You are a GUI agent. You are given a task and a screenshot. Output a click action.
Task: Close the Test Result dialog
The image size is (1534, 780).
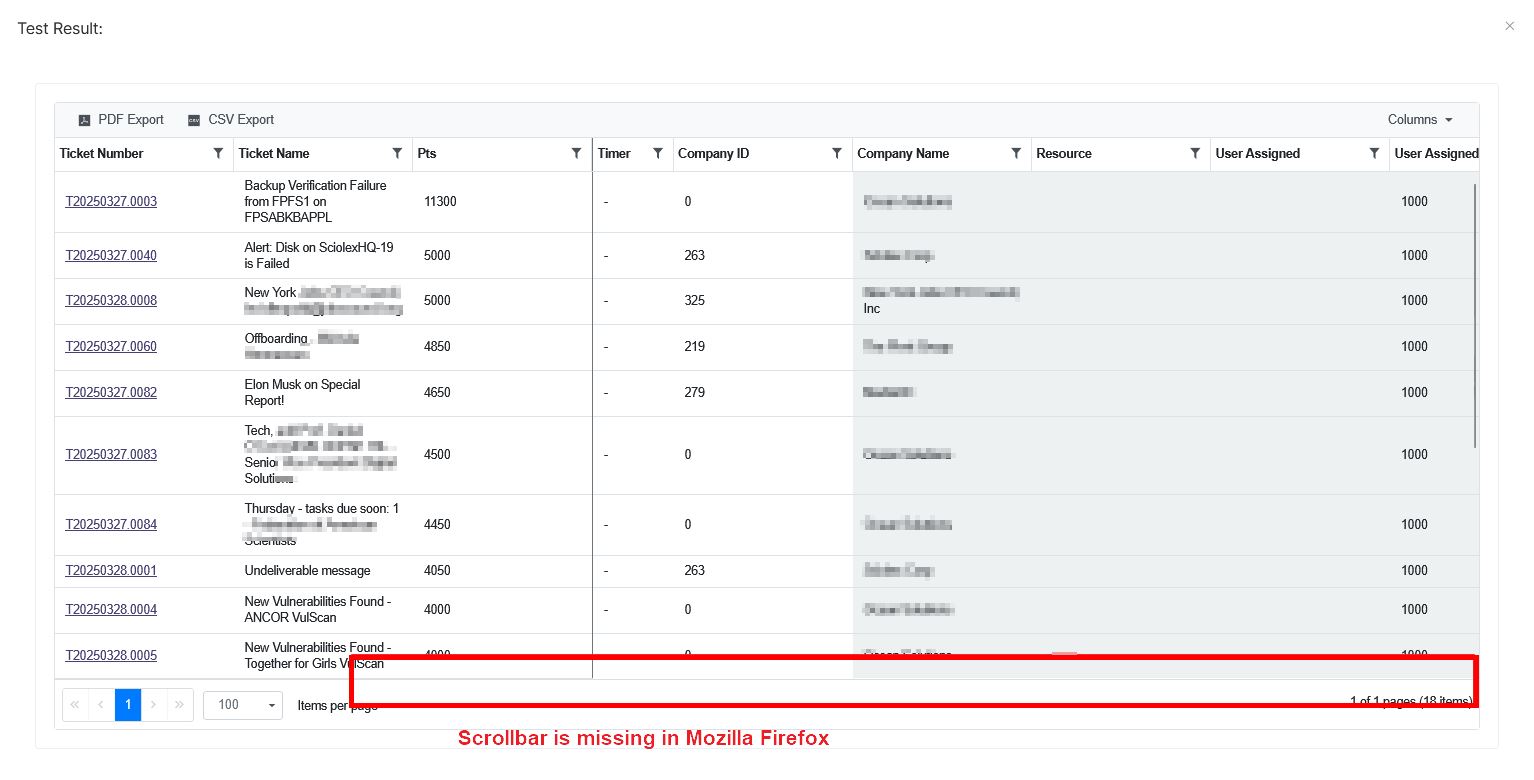(1509, 26)
